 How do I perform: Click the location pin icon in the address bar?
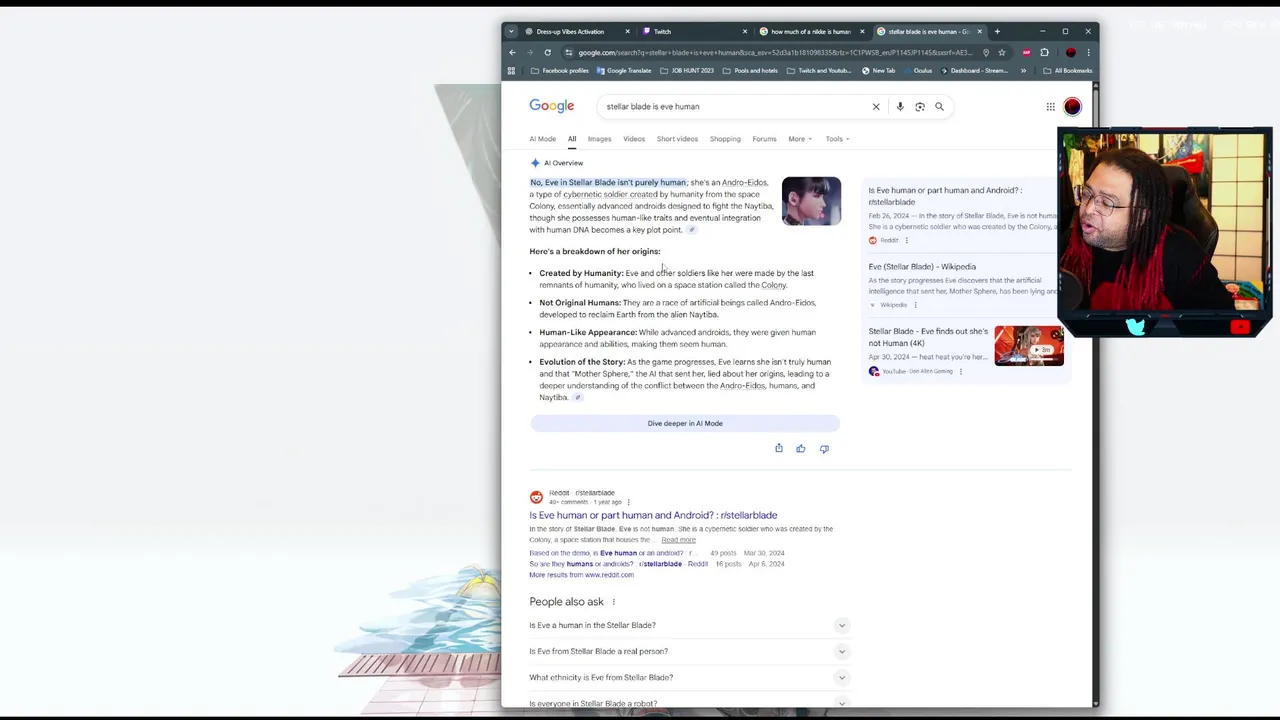(985, 52)
